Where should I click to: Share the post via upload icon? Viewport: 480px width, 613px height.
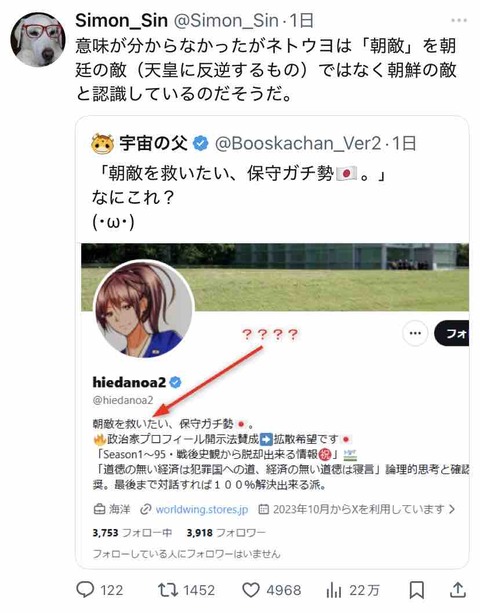click(x=458, y=590)
